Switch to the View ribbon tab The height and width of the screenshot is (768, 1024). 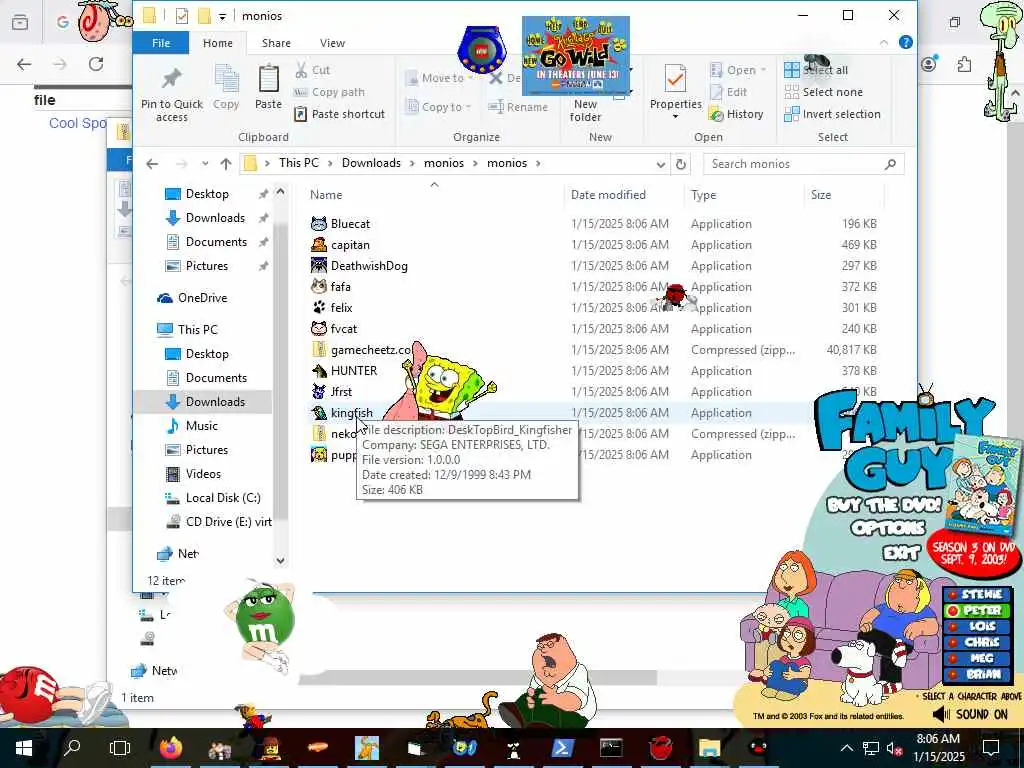click(332, 43)
